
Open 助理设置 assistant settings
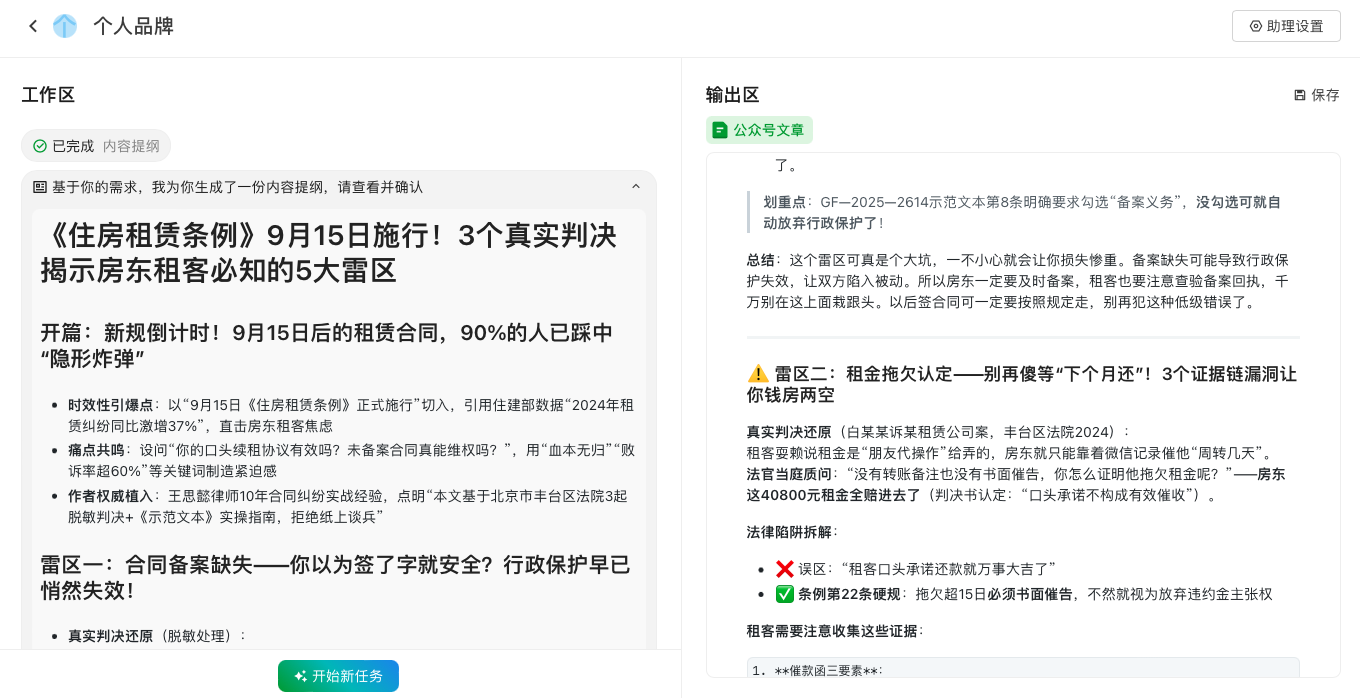coord(1286,26)
